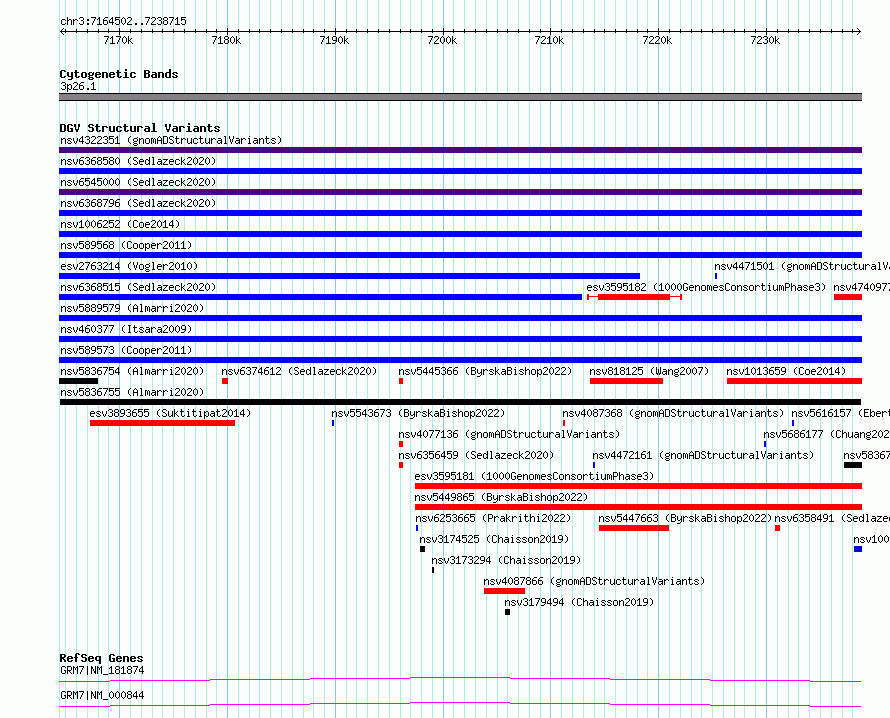Image resolution: width=890 pixels, height=718 pixels.
Task: Click the nsv6374612 small red marker
Action: 225,381
